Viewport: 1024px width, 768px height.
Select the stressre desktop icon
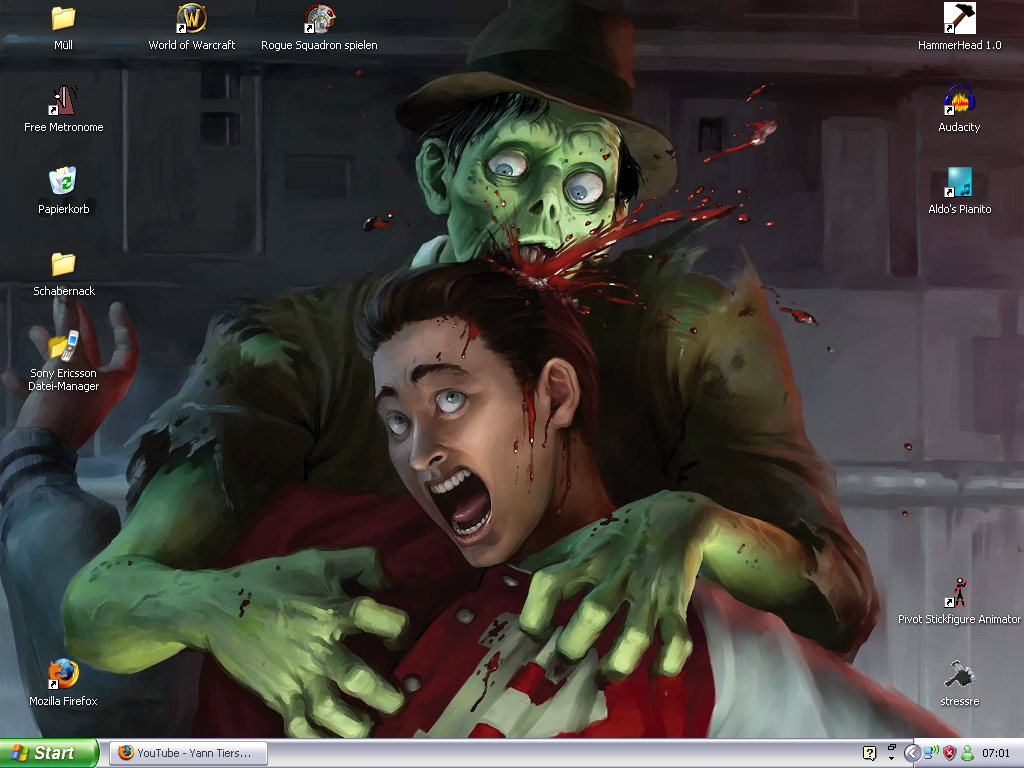pyautogui.click(x=959, y=675)
